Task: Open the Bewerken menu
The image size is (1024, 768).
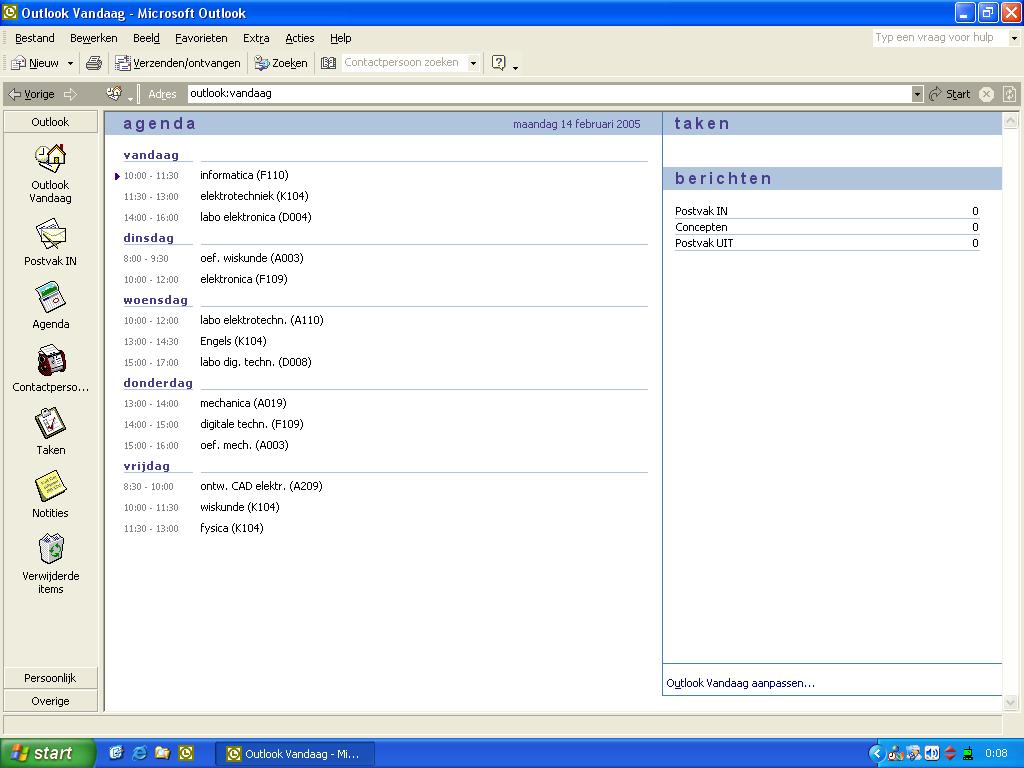Action: [93, 38]
